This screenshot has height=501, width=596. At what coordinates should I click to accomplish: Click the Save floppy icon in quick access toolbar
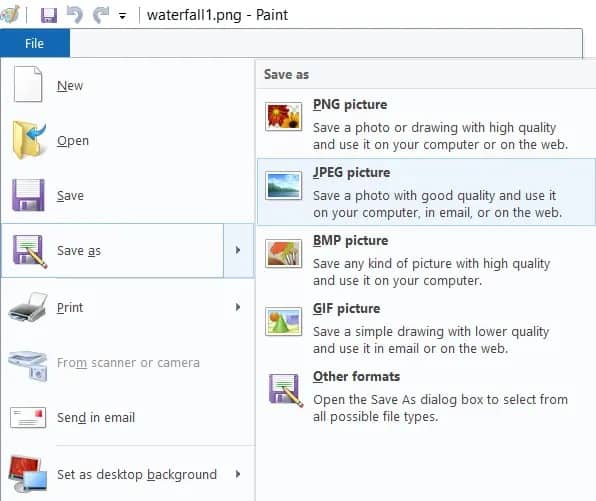click(x=49, y=15)
